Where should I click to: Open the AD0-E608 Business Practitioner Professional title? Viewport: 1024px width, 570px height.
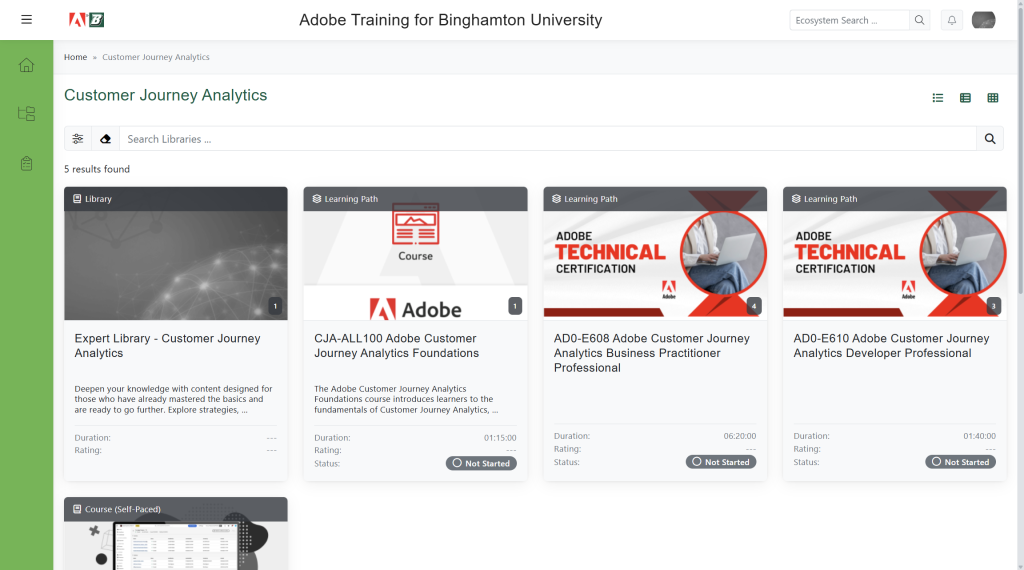tap(651, 353)
